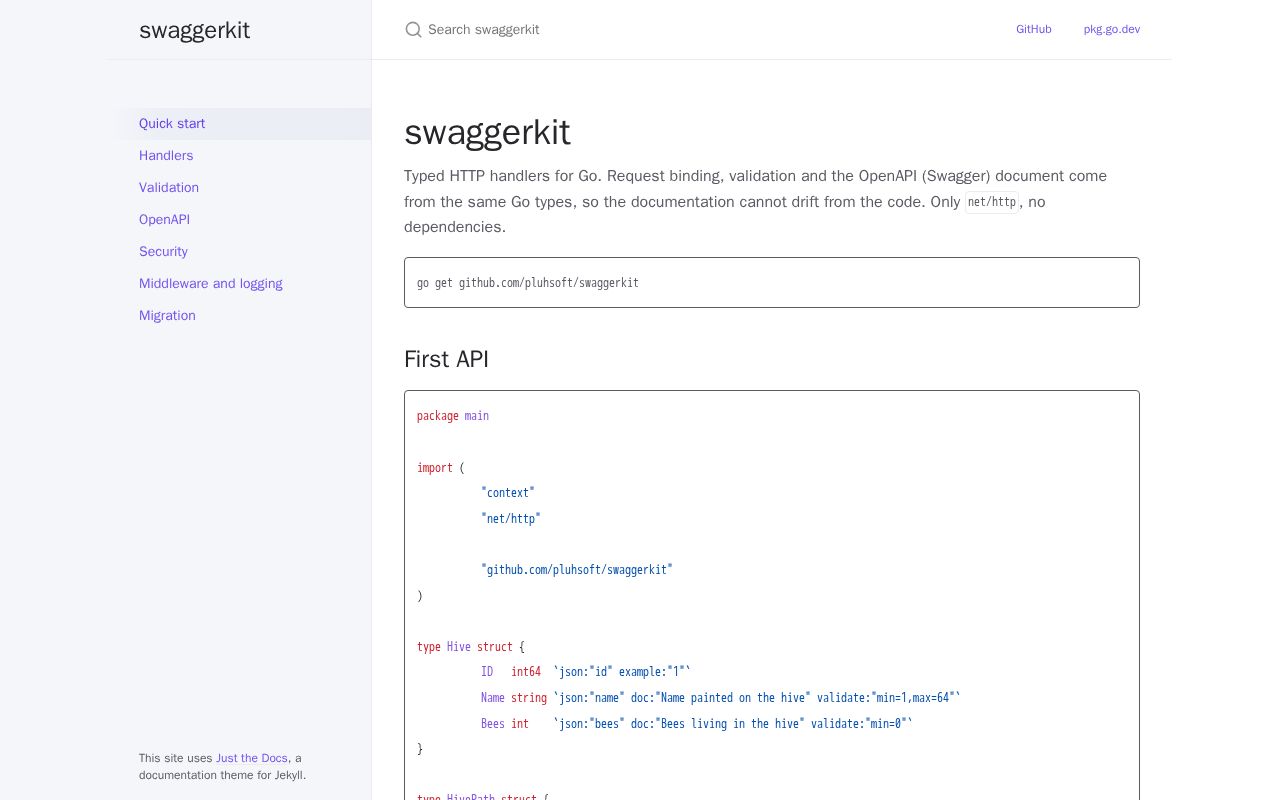Open the Handlers page

(240, 156)
